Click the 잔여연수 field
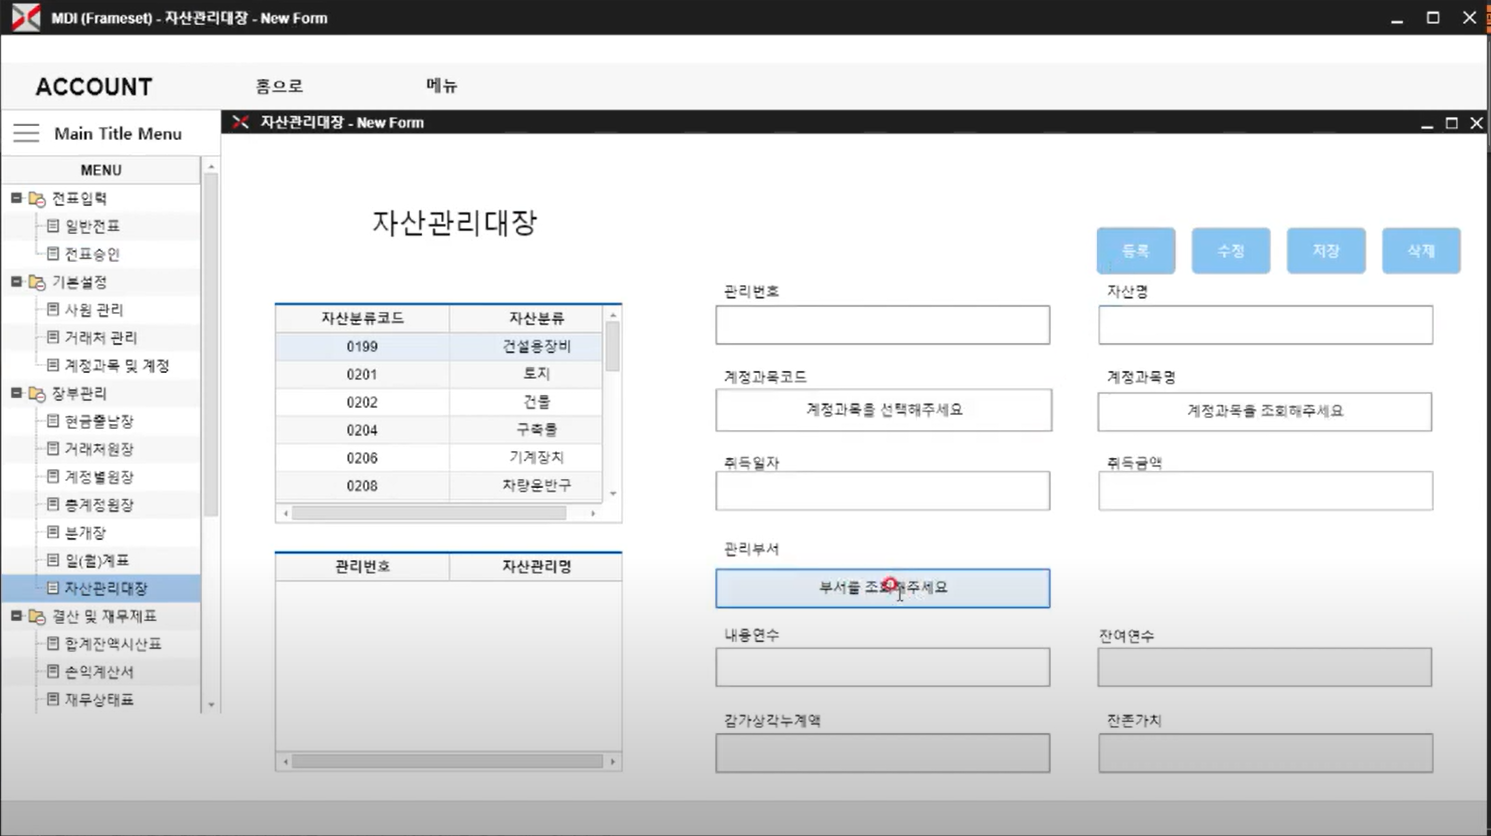The image size is (1491, 836). tap(1265, 667)
